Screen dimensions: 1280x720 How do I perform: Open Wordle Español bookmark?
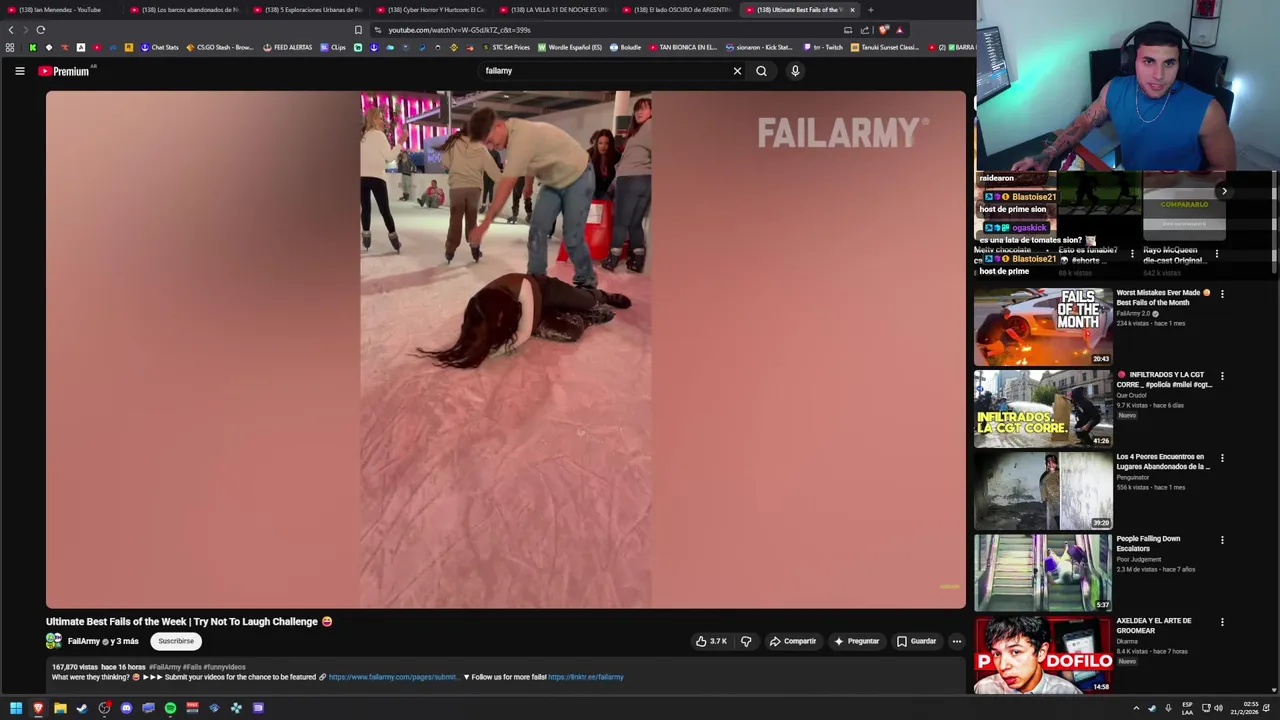[x=570, y=47]
